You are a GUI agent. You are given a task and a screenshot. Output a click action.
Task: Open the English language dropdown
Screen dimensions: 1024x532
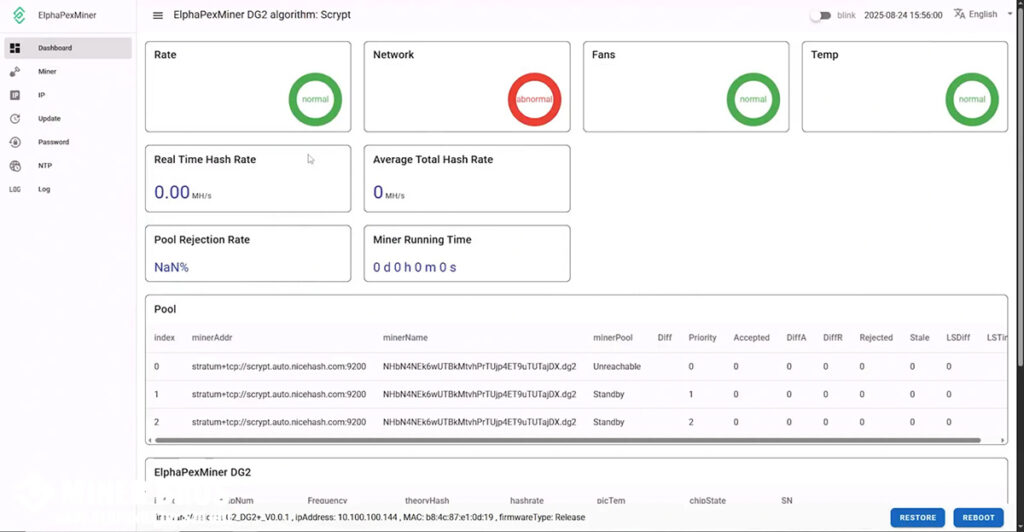983,15
